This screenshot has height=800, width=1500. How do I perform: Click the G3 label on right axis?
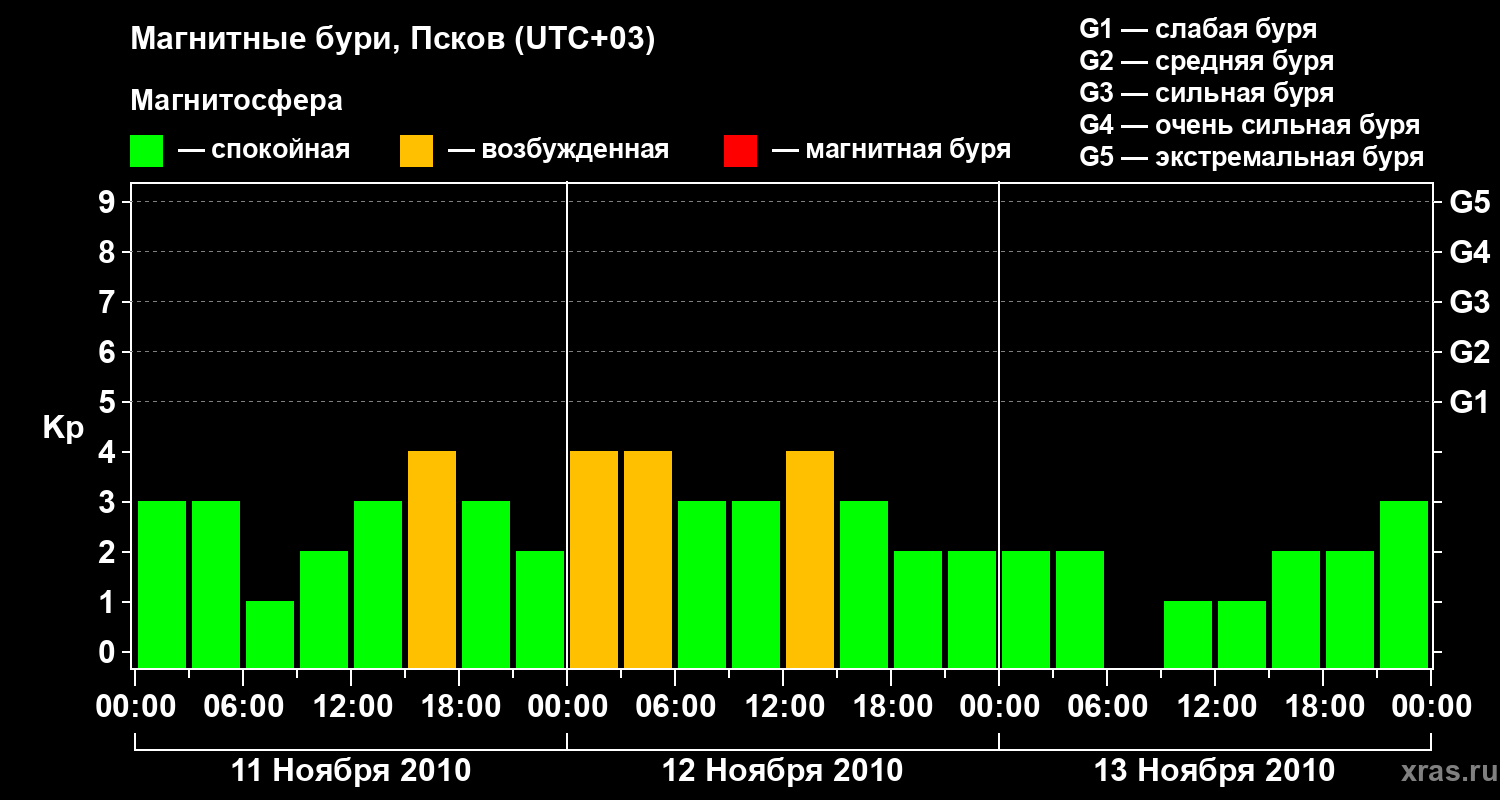coord(1470,302)
